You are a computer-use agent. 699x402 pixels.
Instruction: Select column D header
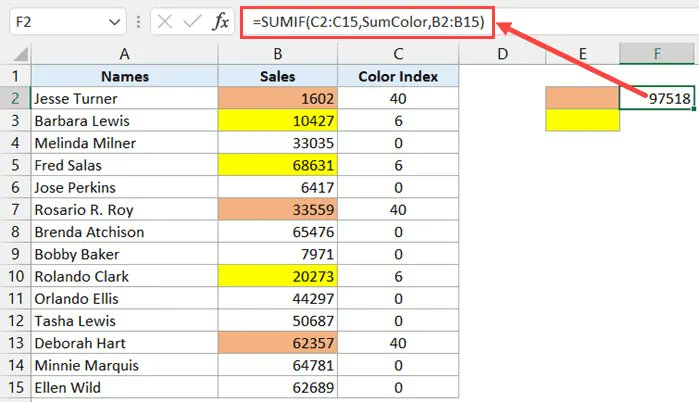[502, 54]
